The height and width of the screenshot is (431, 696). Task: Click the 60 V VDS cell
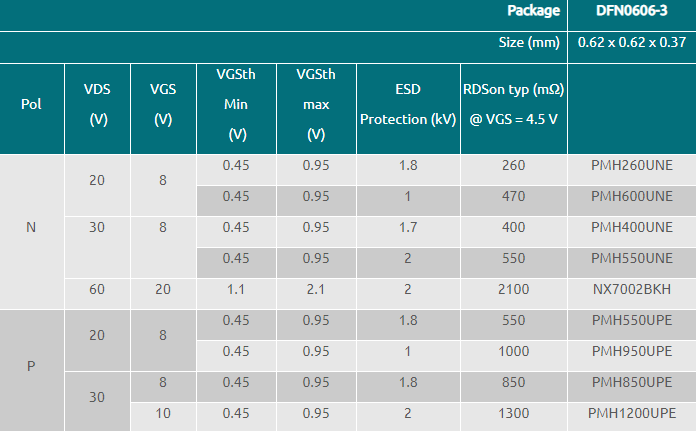click(98, 289)
